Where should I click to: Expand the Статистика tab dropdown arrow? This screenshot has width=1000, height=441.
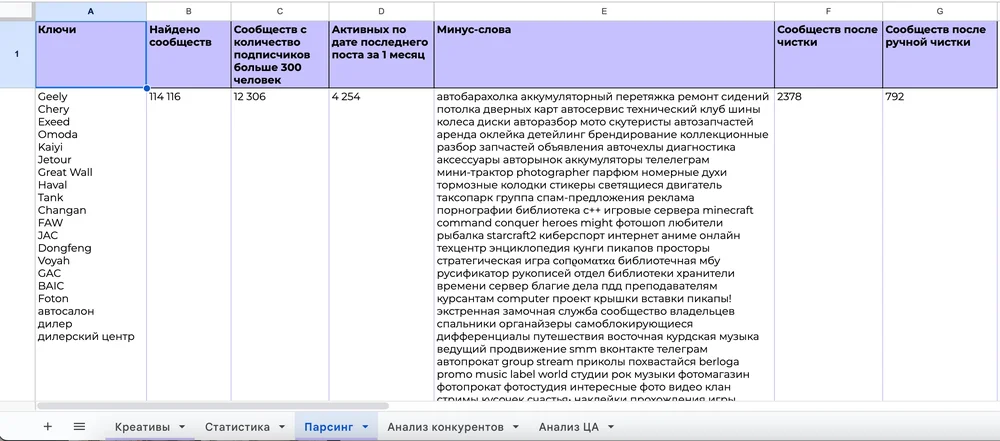[283, 427]
